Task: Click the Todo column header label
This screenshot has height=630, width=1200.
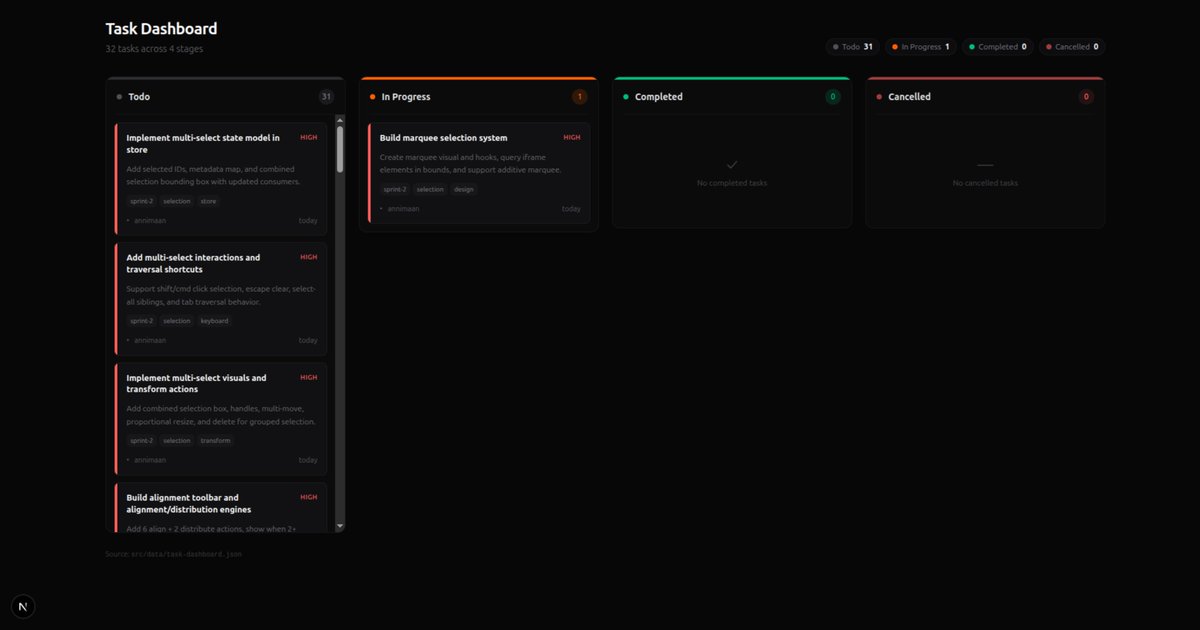Action: 139,97
